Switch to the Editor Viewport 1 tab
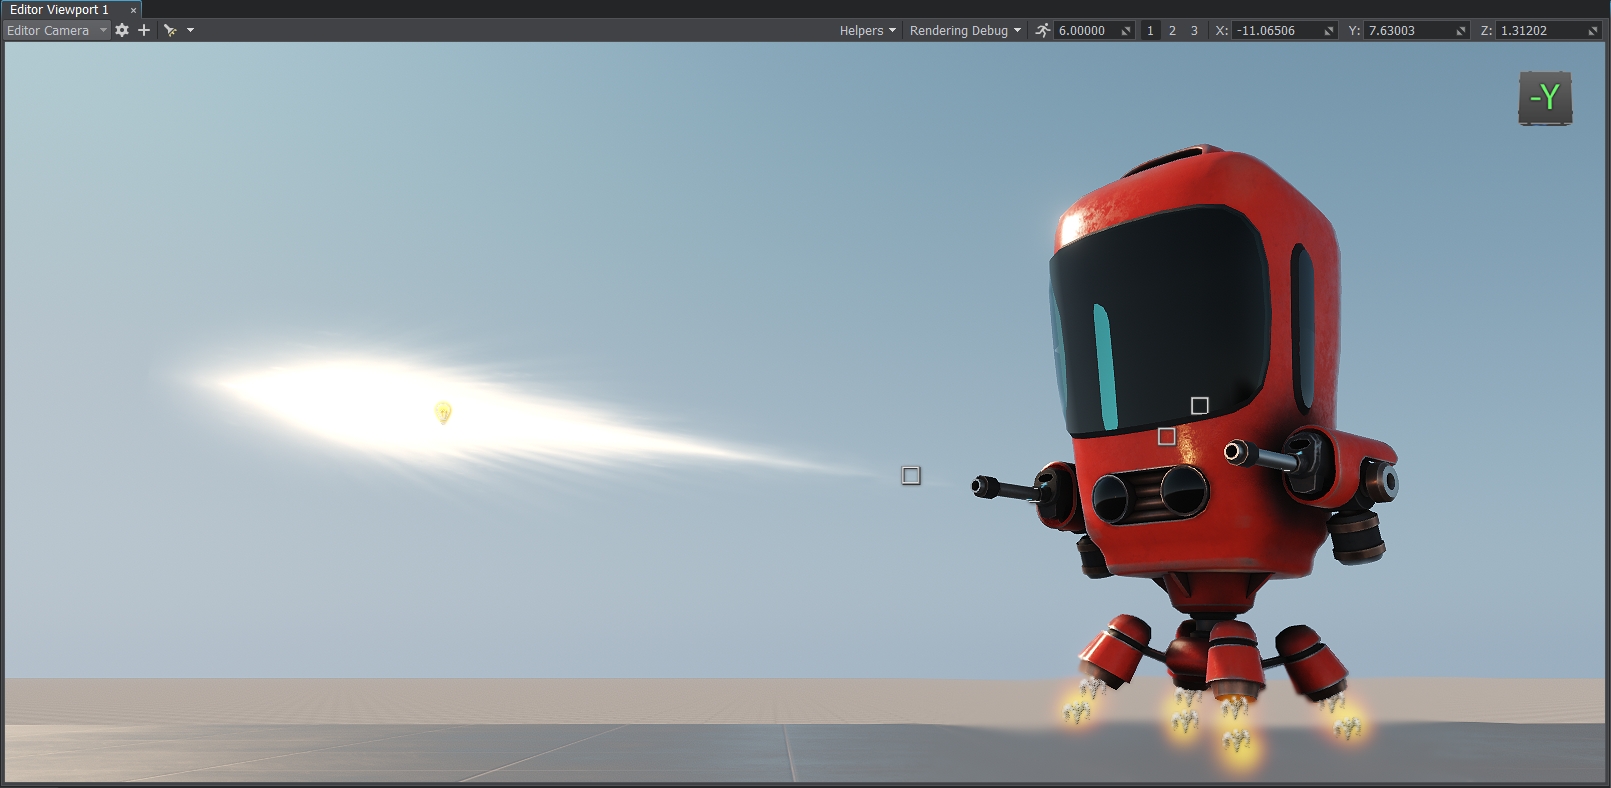The width and height of the screenshot is (1611, 788). point(60,10)
